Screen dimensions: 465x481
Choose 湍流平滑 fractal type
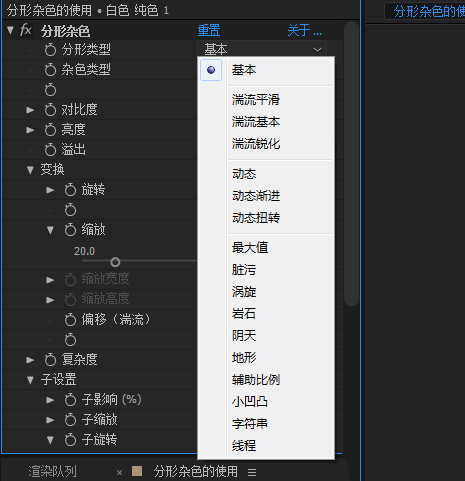point(256,100)
